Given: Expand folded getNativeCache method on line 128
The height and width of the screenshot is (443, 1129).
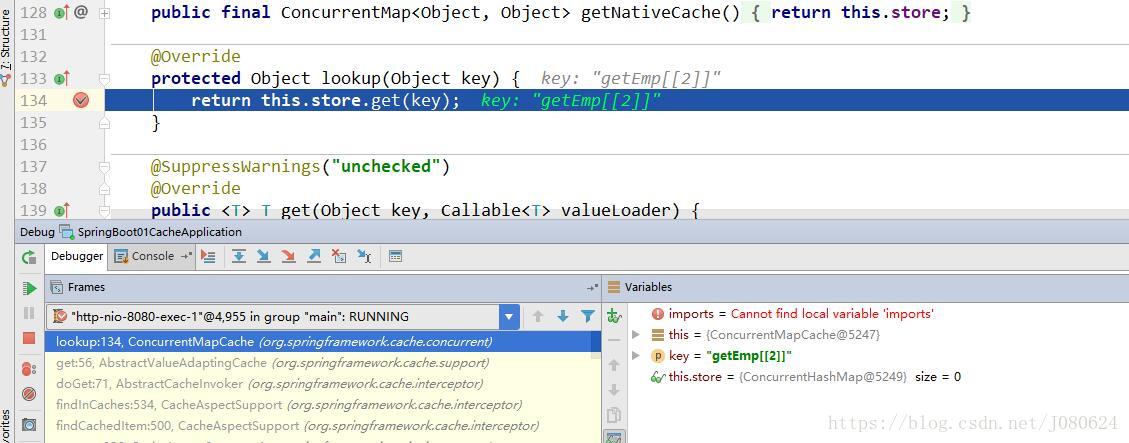Looking at the screenshot, I should pos(104,13).
